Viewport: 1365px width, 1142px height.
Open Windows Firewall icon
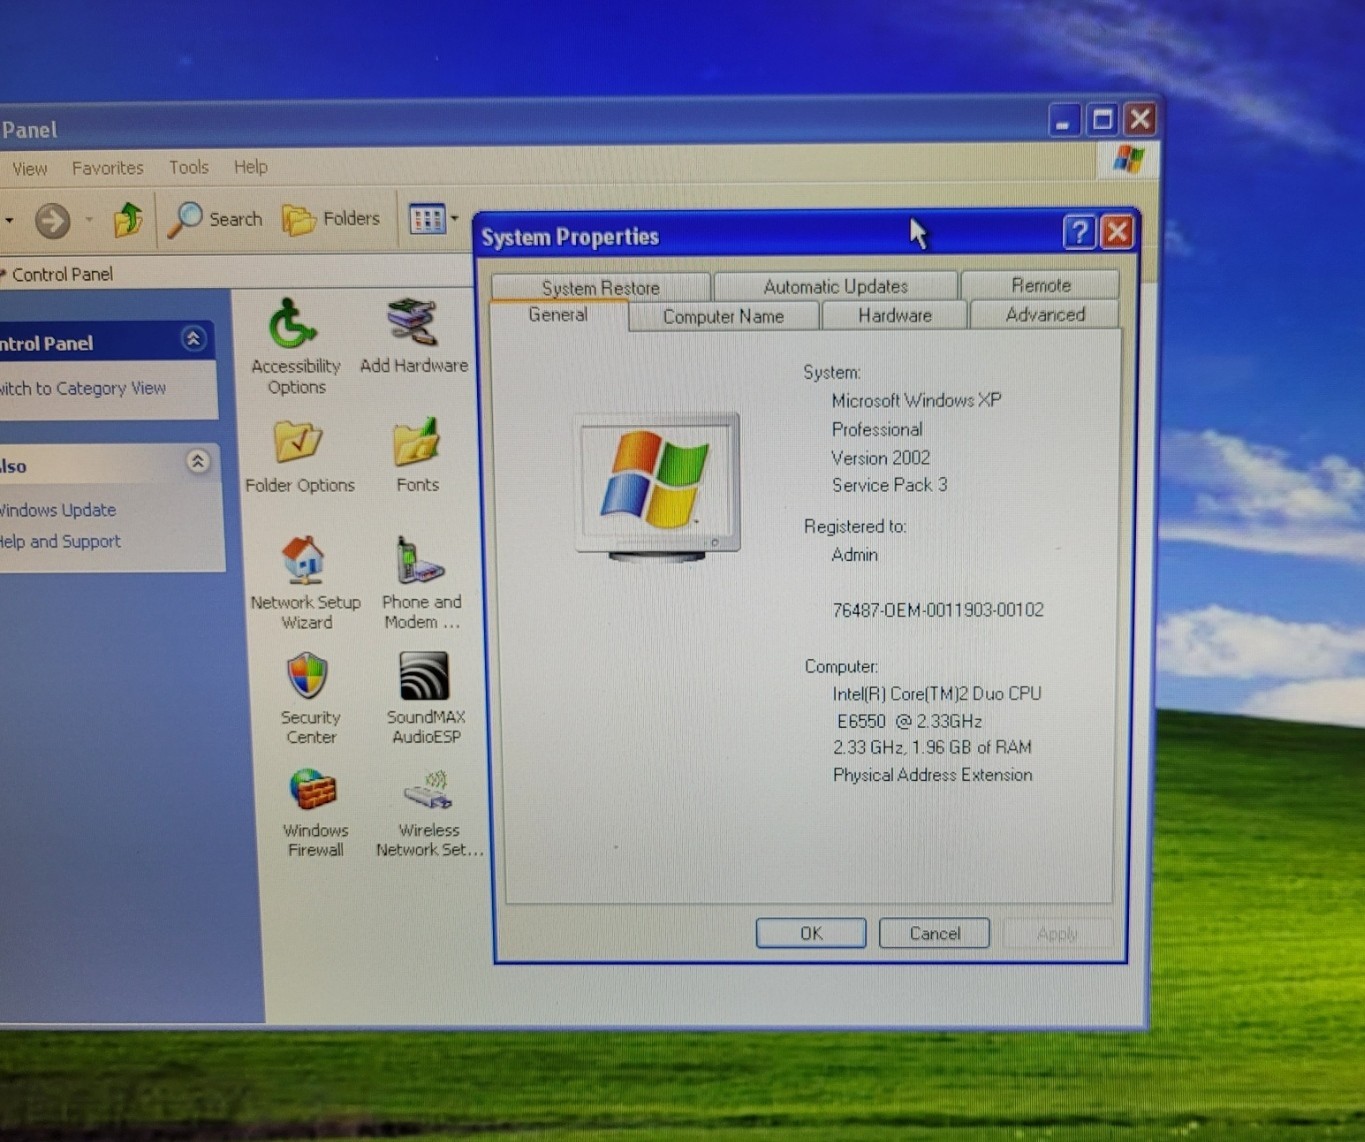[x=314, y=813]
